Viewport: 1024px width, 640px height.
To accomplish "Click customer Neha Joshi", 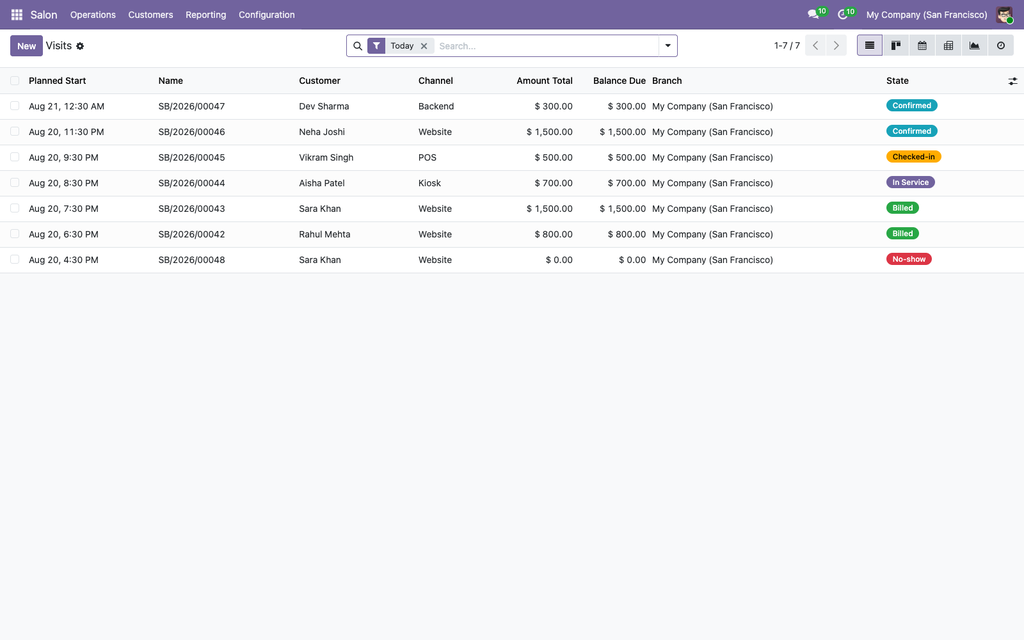I will (x=322, y=132).
